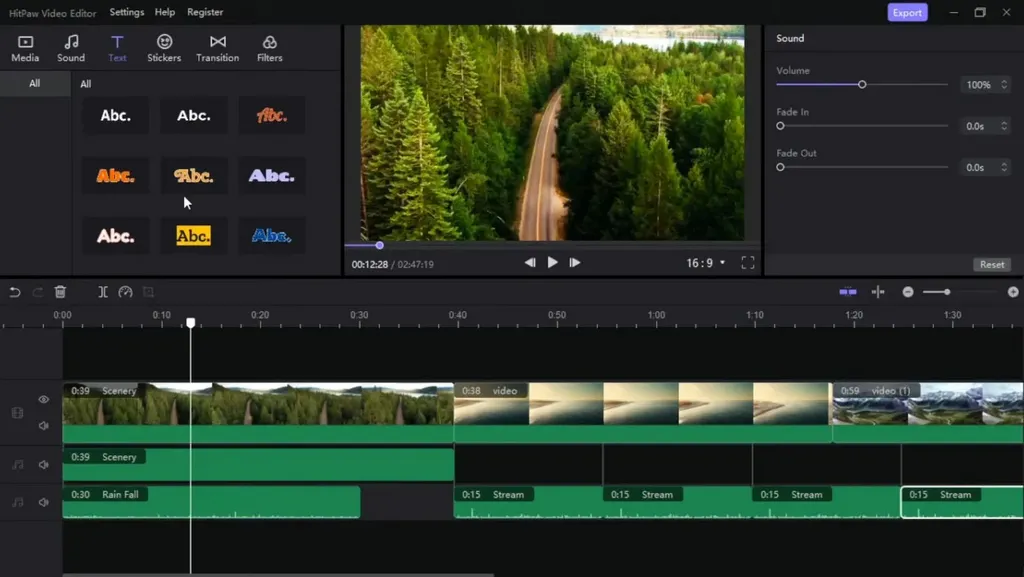Switch to the Text tab
Image resolution: width=1024 pixels, height=577 pixels.
117,49
